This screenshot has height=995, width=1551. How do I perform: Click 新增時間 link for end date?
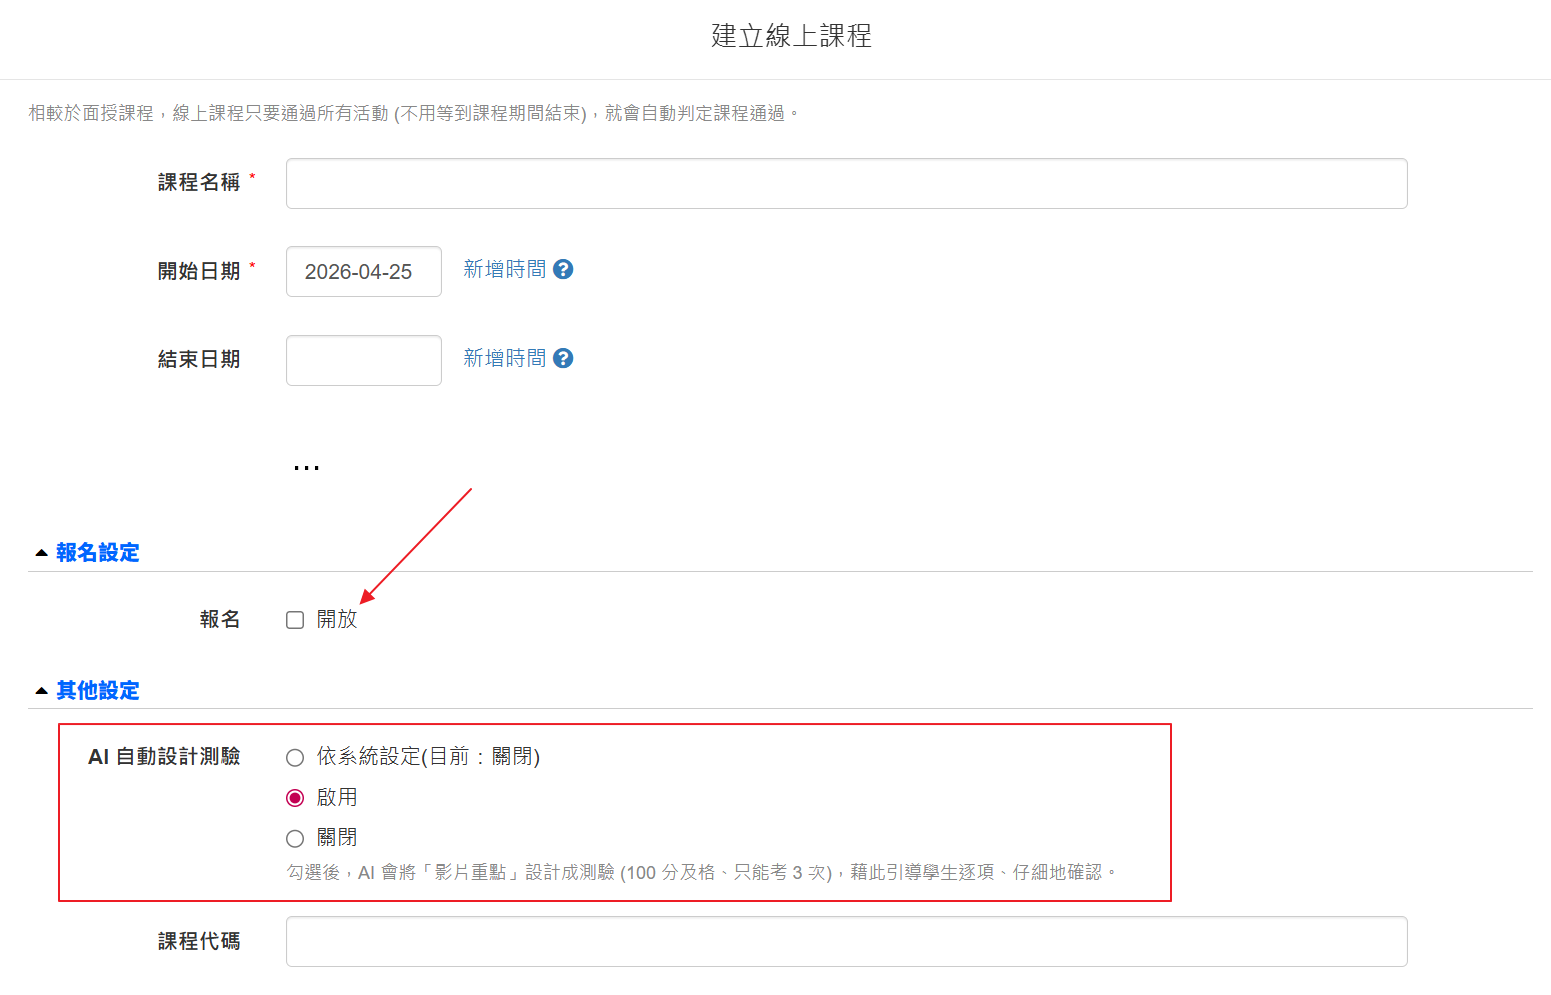tap(504, 359)
